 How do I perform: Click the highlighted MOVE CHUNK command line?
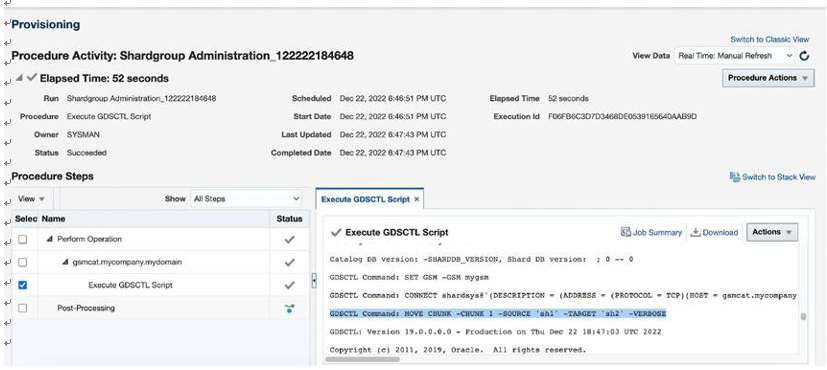pos(498,314)
